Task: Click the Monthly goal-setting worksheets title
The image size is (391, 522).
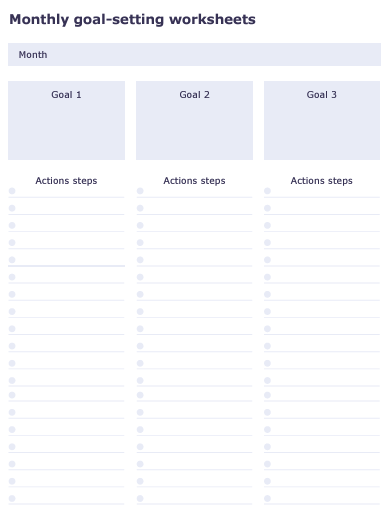Action: (x=132, y=19)
